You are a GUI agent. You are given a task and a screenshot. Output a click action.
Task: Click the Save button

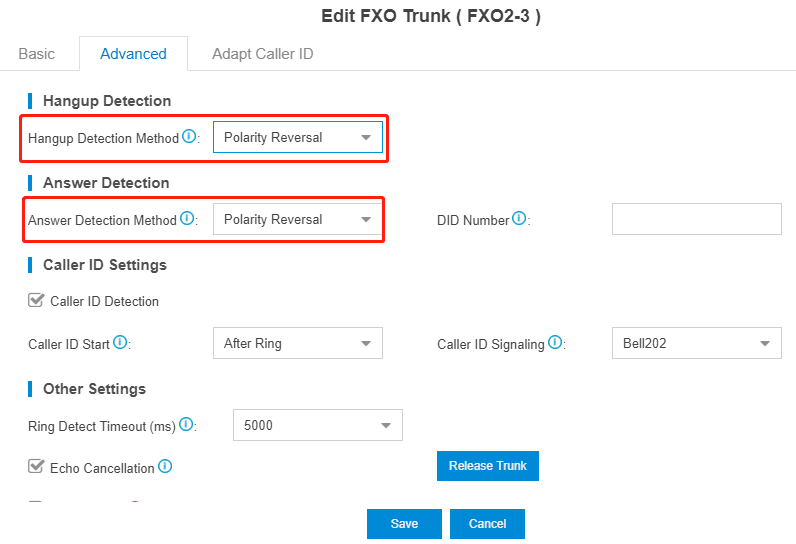404,524
